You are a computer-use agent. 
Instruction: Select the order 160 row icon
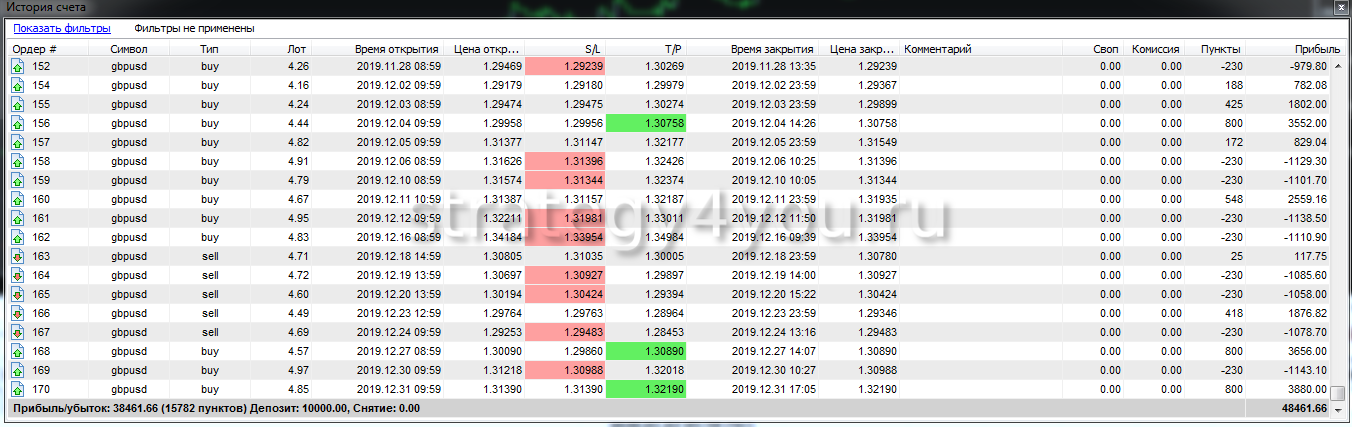pos(17,200)
